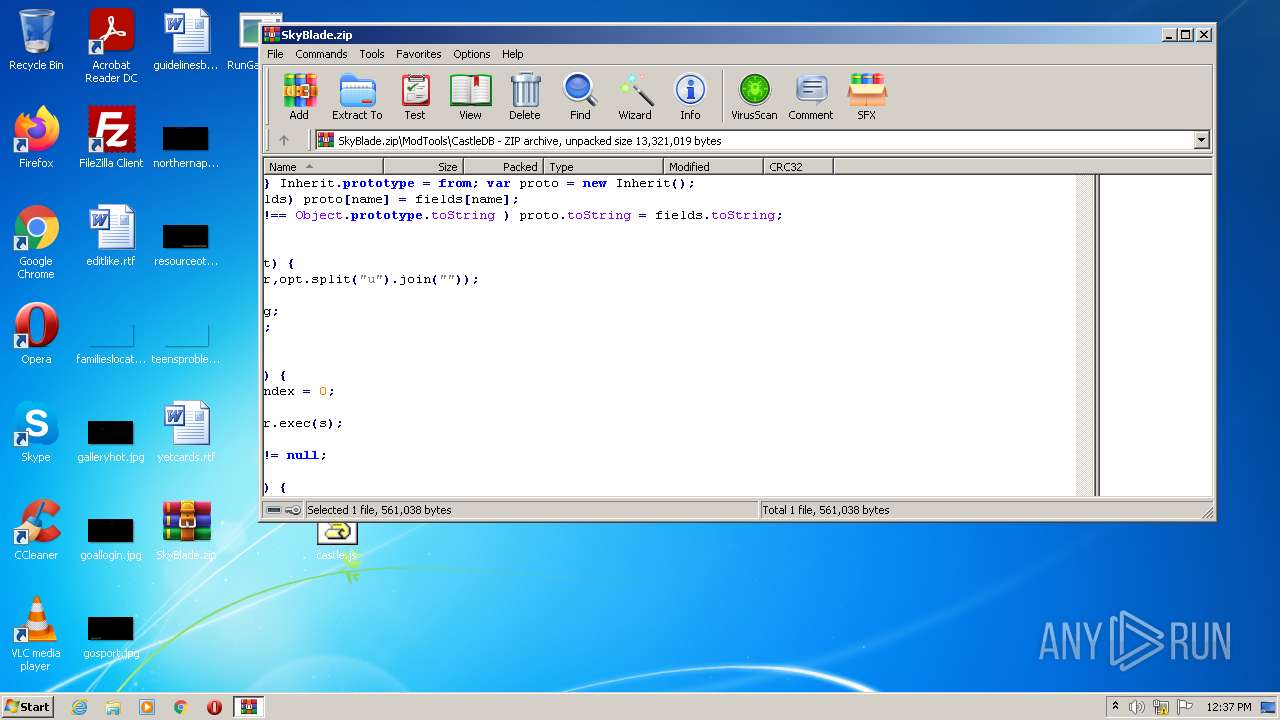Launch the Wizard tool
Image resolution: width=1280 pixels, height=720 pixels.
point(635,97)
